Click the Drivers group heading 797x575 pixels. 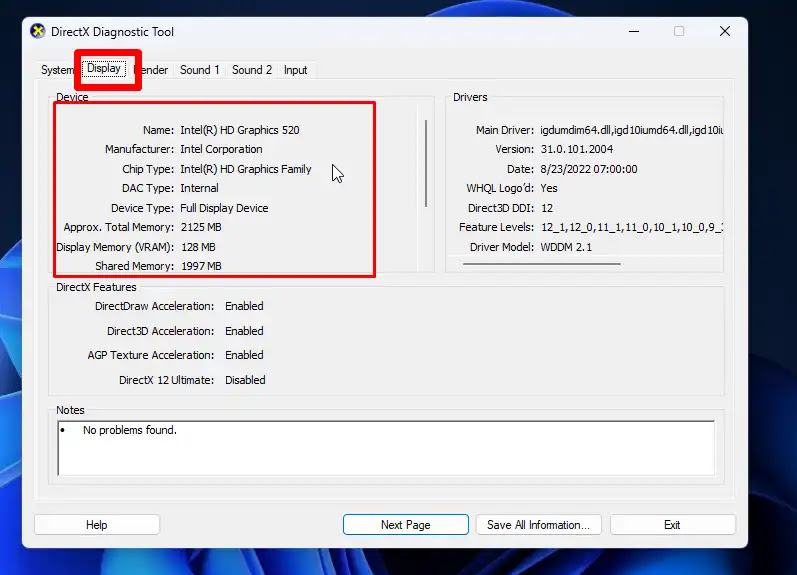click(470, 97)
